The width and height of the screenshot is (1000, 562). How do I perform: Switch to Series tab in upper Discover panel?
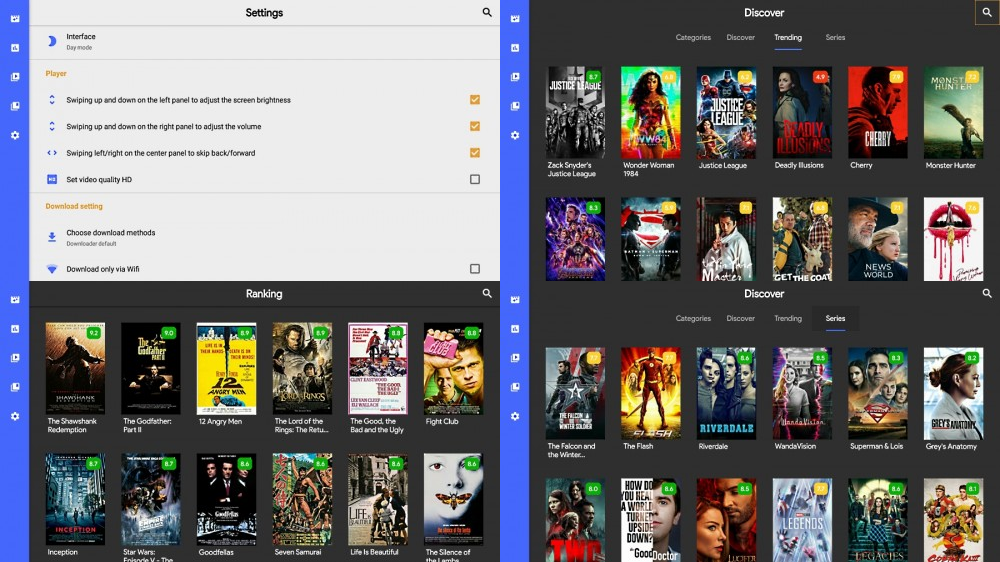click(835, 38)
